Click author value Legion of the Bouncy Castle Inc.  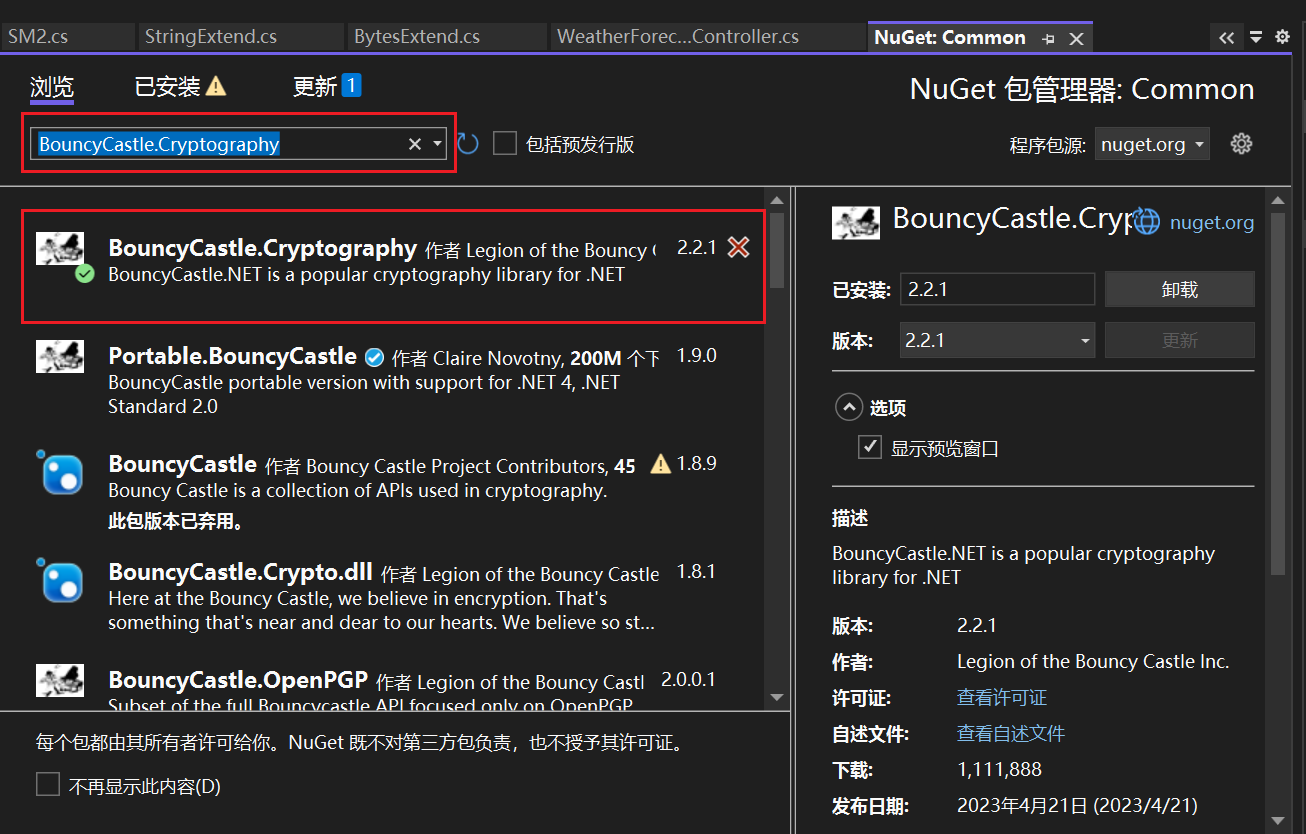point(1093,661)
